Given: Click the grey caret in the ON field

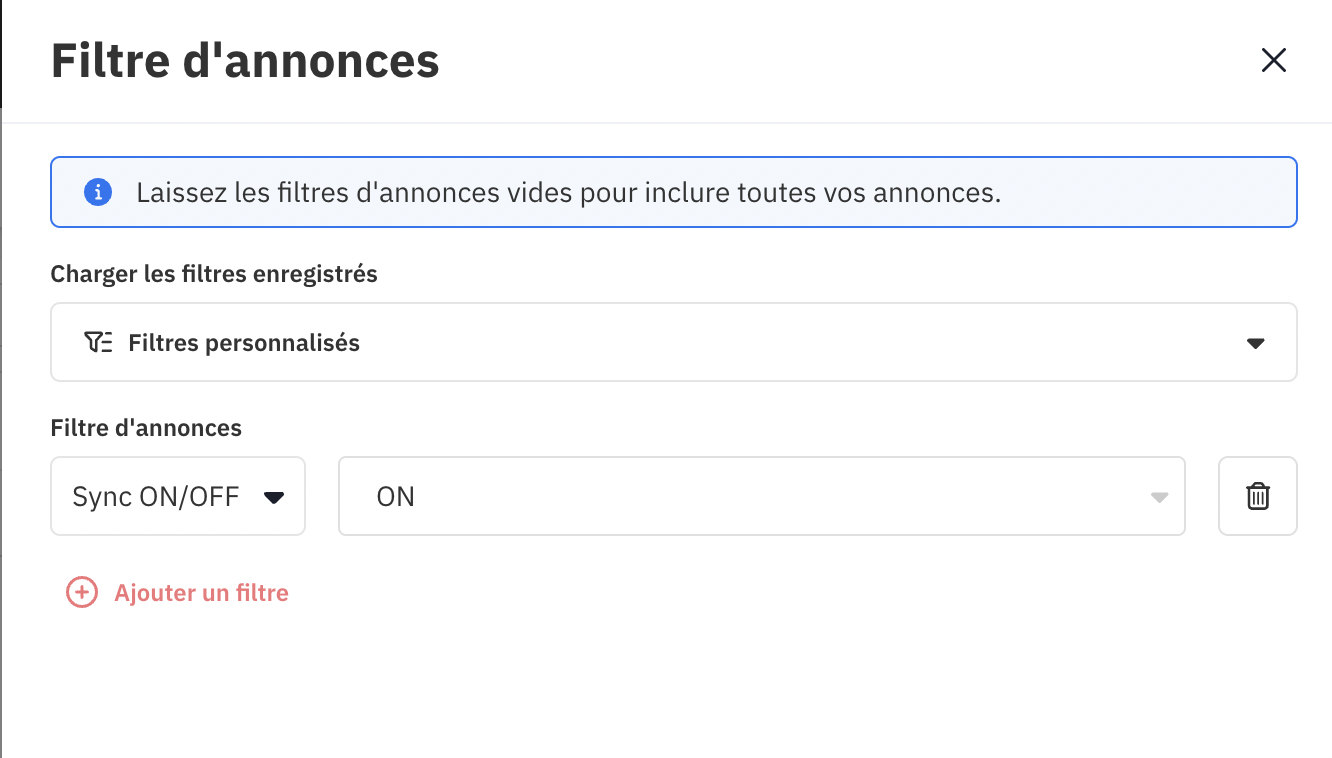Looking at the screenshot, I should [1159, 497].
